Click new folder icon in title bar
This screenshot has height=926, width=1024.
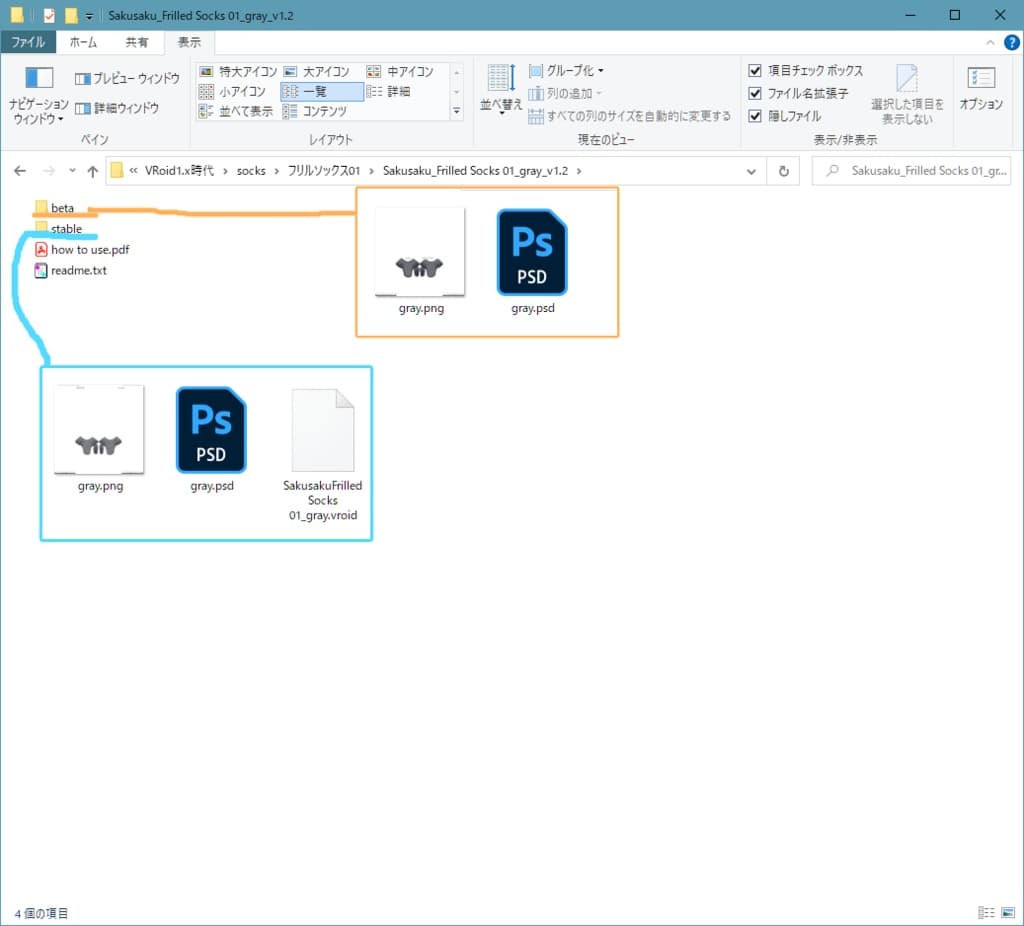(71, 15)
